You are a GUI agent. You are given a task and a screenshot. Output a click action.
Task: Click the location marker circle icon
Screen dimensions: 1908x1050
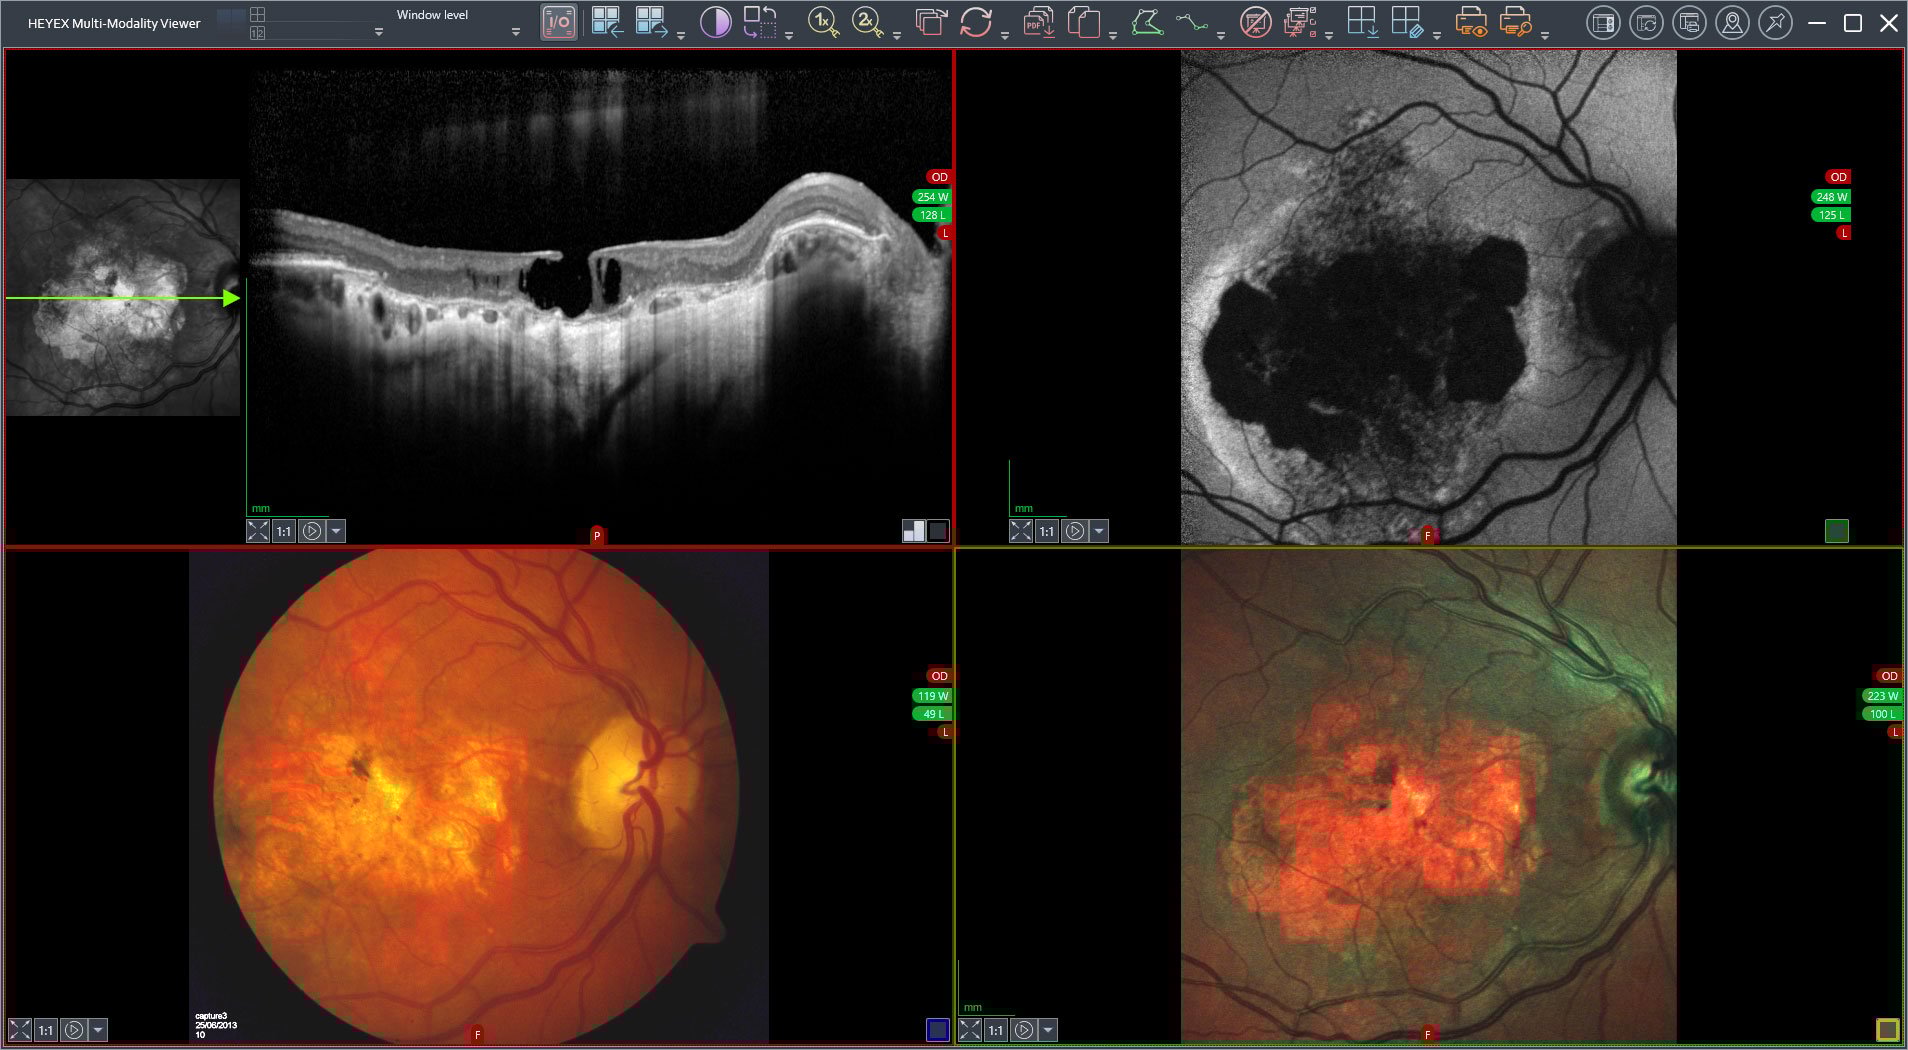tap(1732, 22)
